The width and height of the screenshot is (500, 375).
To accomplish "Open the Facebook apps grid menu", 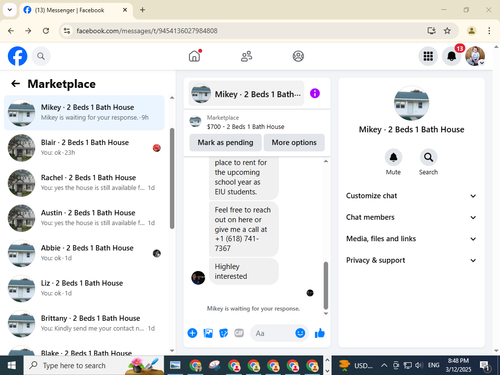I will point(428,56).
